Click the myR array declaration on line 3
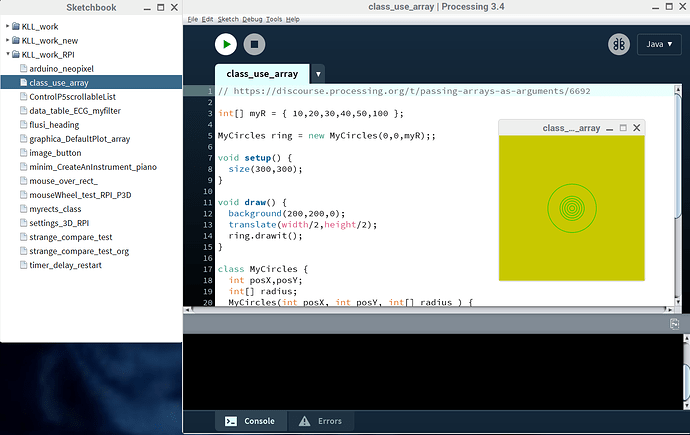The image size is (690, 435). [310, 113]
